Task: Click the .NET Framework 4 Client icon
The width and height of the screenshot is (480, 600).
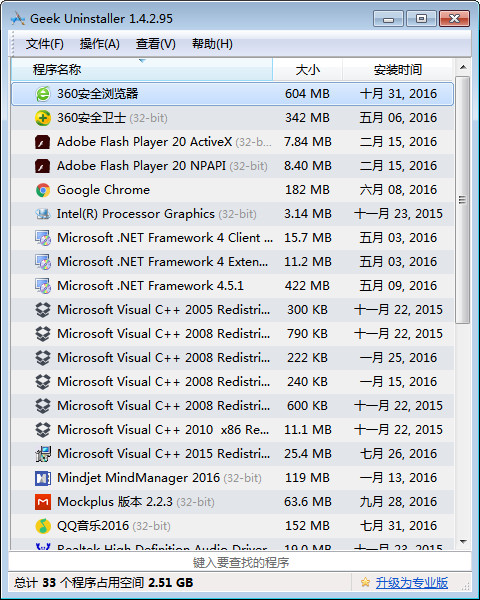Action: (43, 238)
